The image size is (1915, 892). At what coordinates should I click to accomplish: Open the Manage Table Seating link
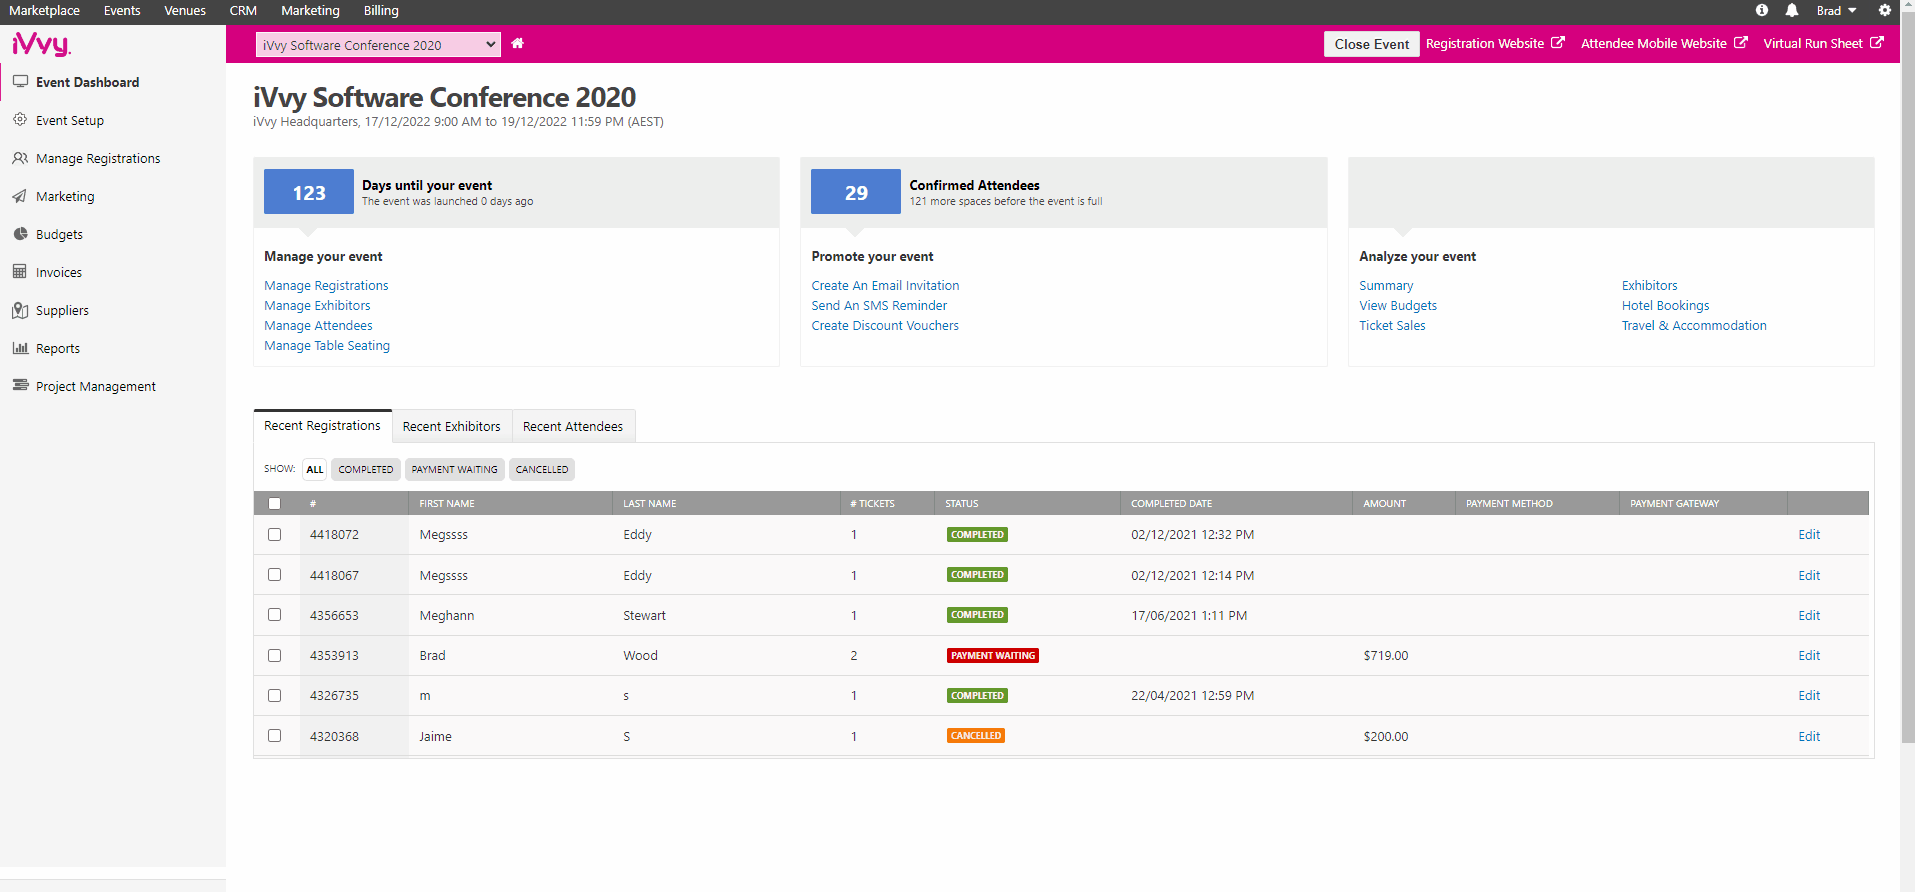pos(327,346)
